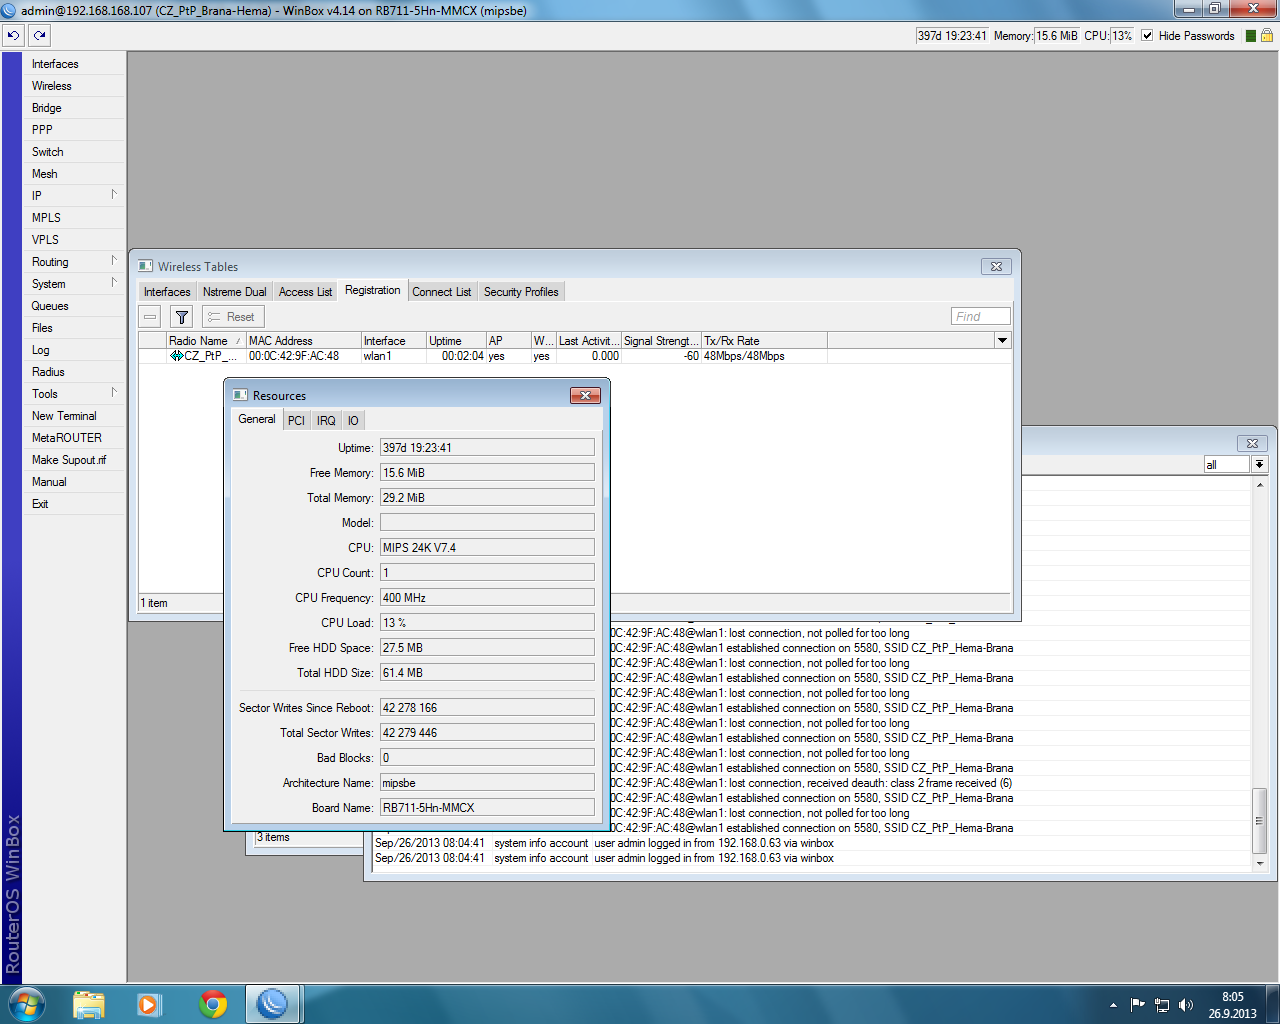Click the Wireless Tables window icon
This screenshot has width=1280, height=1024.
tap(146, 266)
